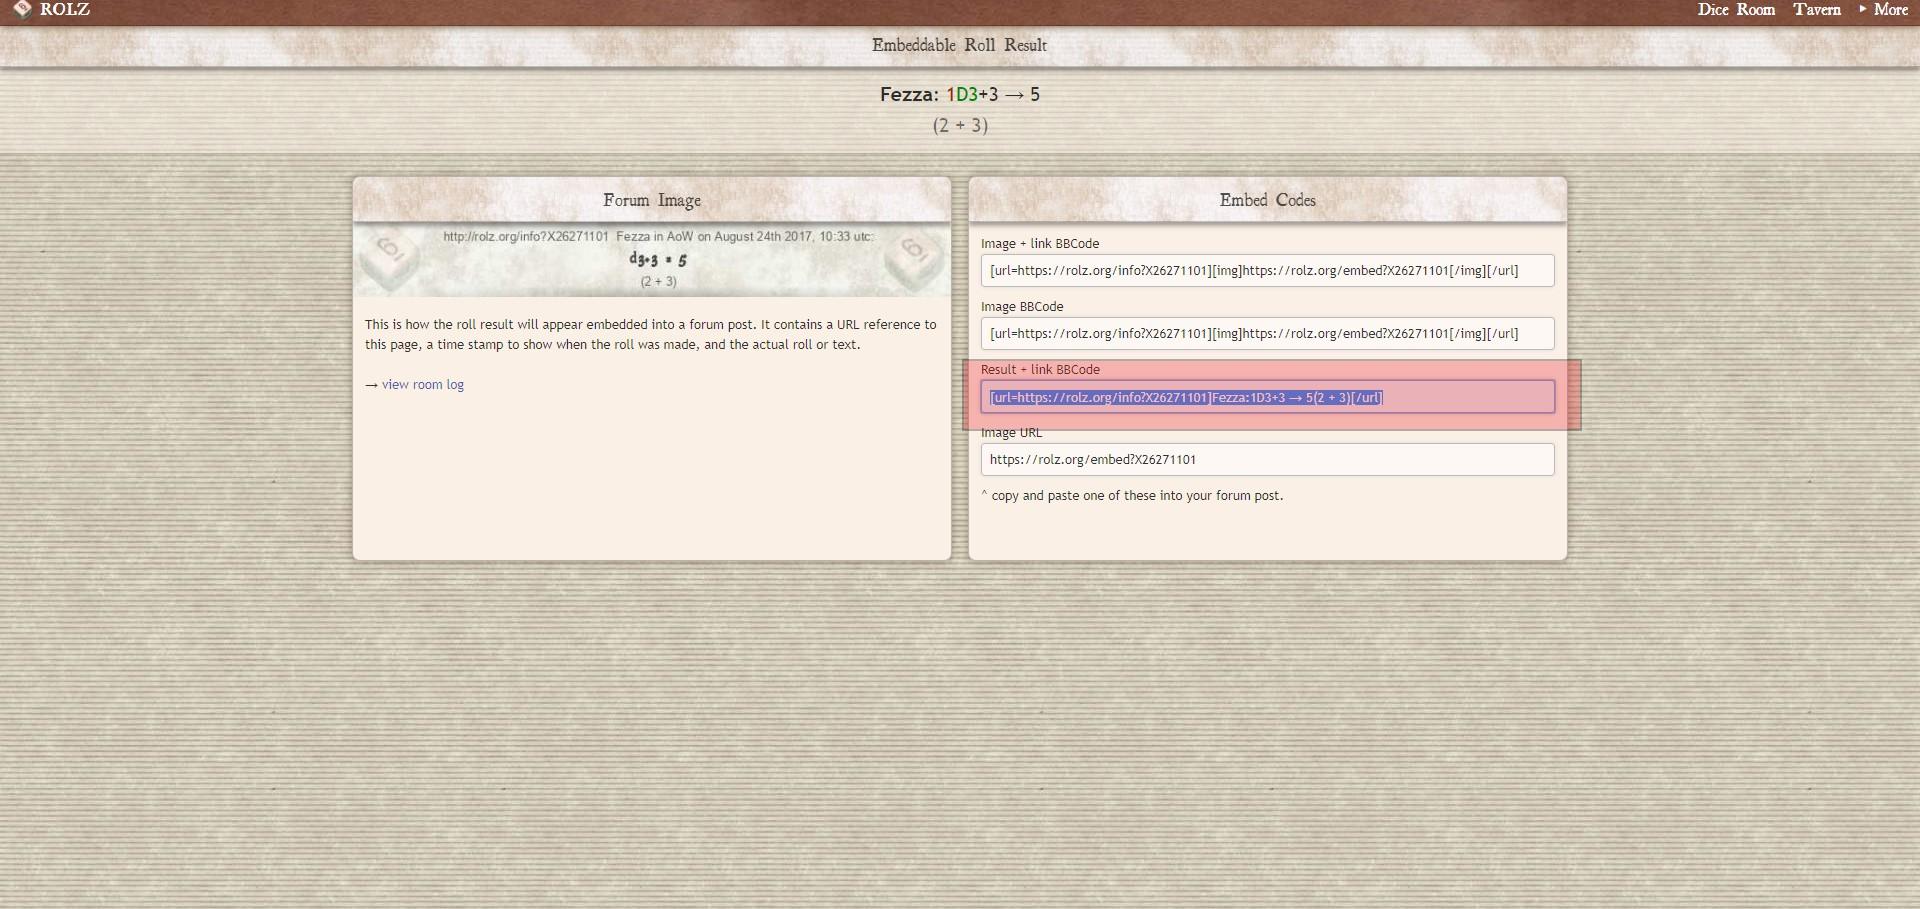Expand the More menu

1884,10
